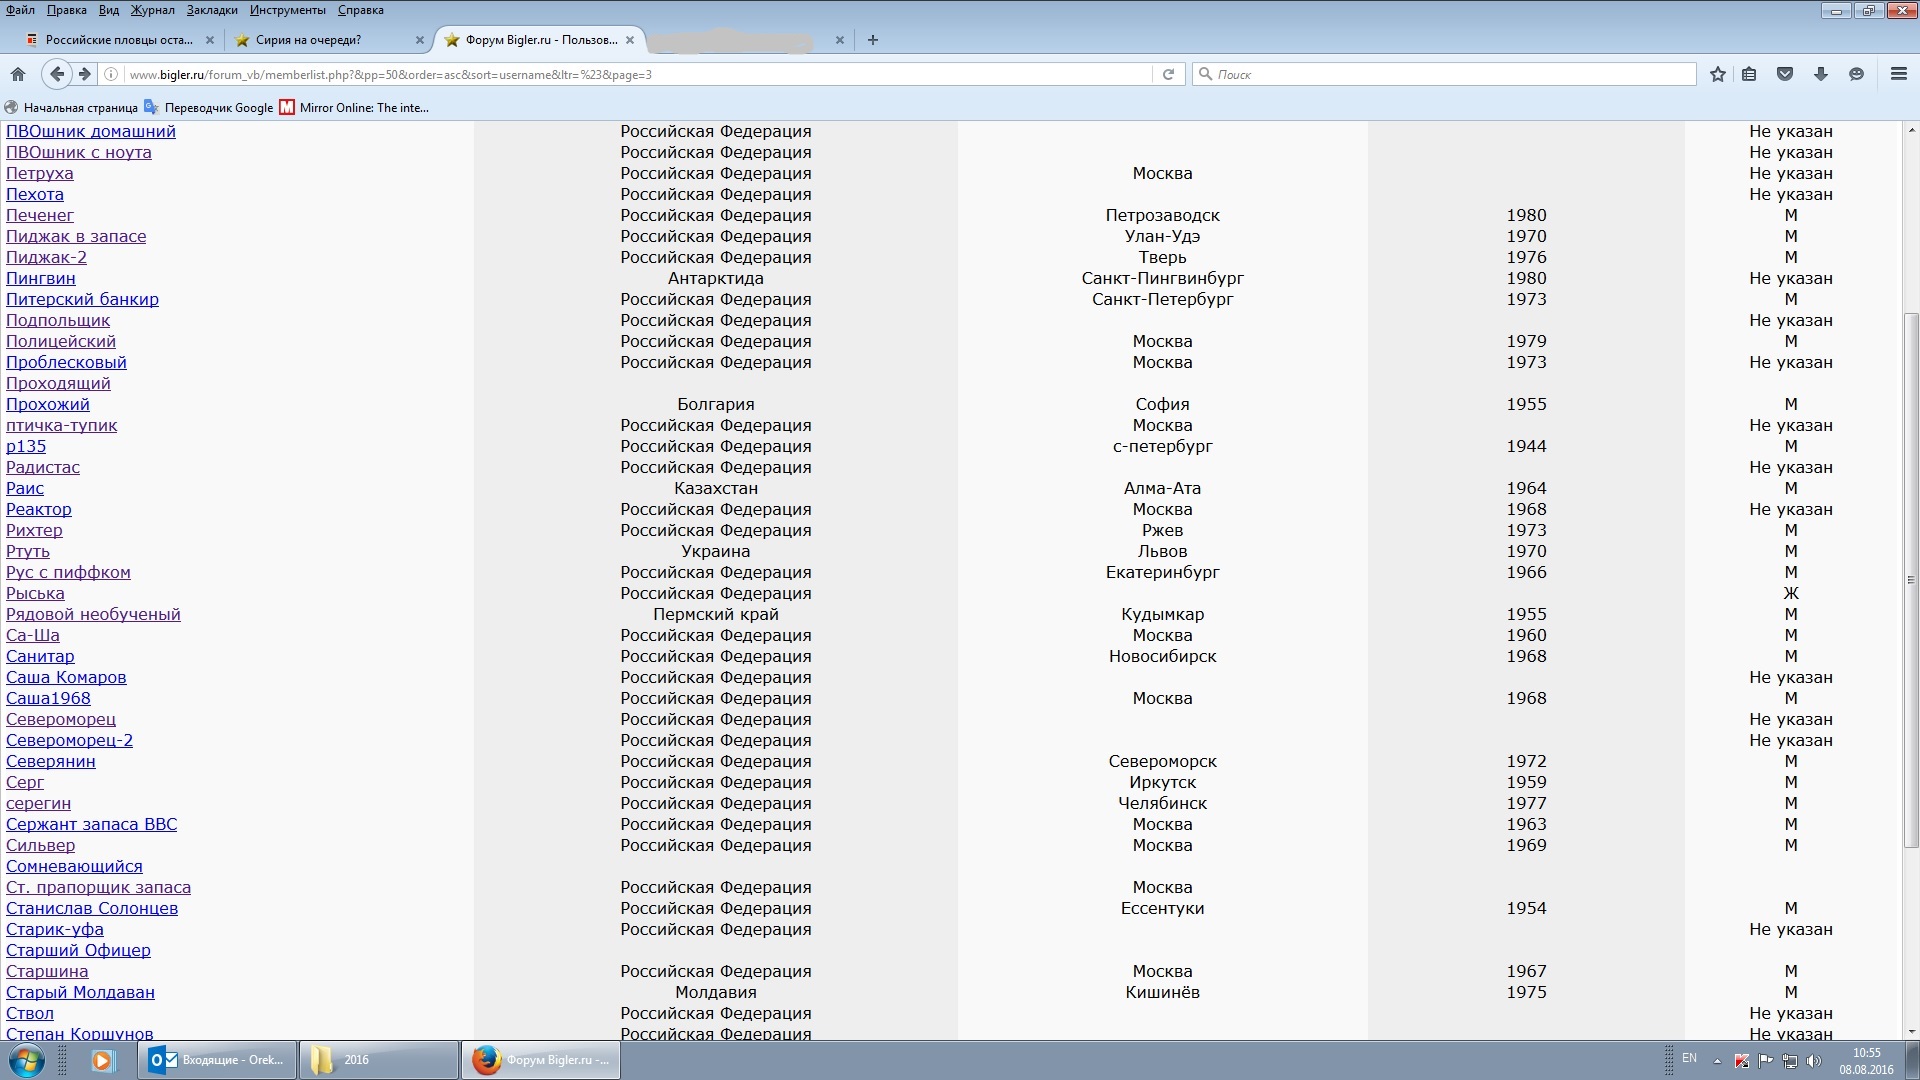This screenshot has height=1080, width=1920.
Task: Switch to the Сирия на очереди? tab
Action: click(x=308, y=40)
